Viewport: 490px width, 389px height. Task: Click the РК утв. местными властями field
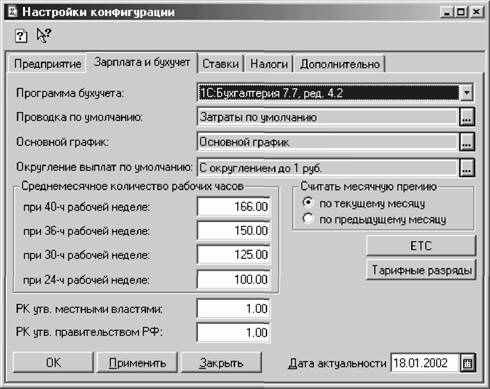click(x=234, y=309)
